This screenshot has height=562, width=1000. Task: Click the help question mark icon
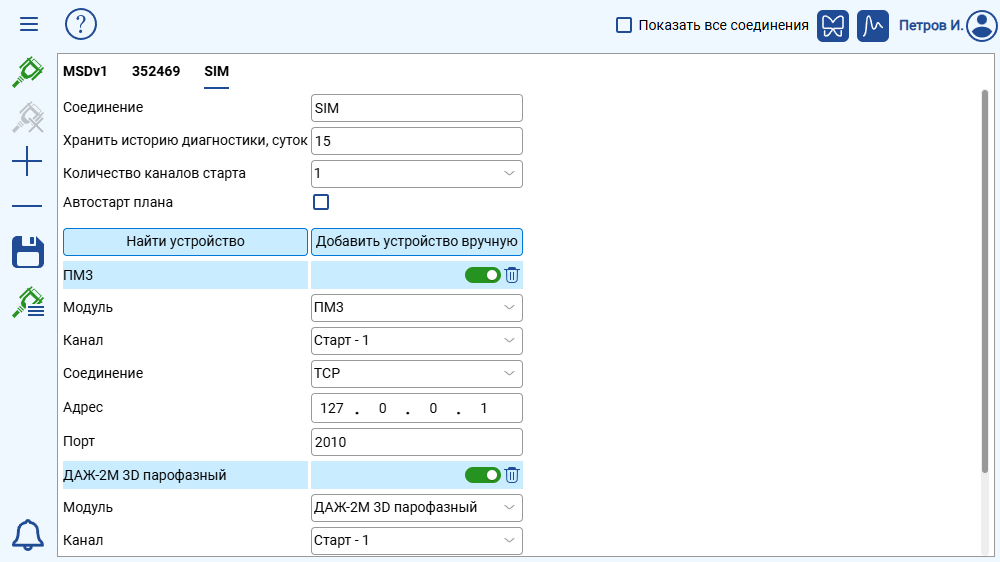pos(81,24)
